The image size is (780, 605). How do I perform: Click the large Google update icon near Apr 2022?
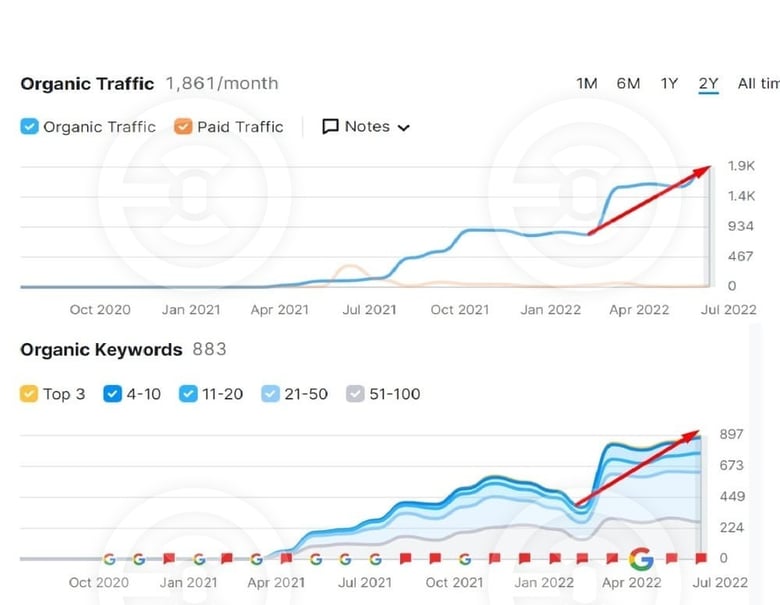641,558
